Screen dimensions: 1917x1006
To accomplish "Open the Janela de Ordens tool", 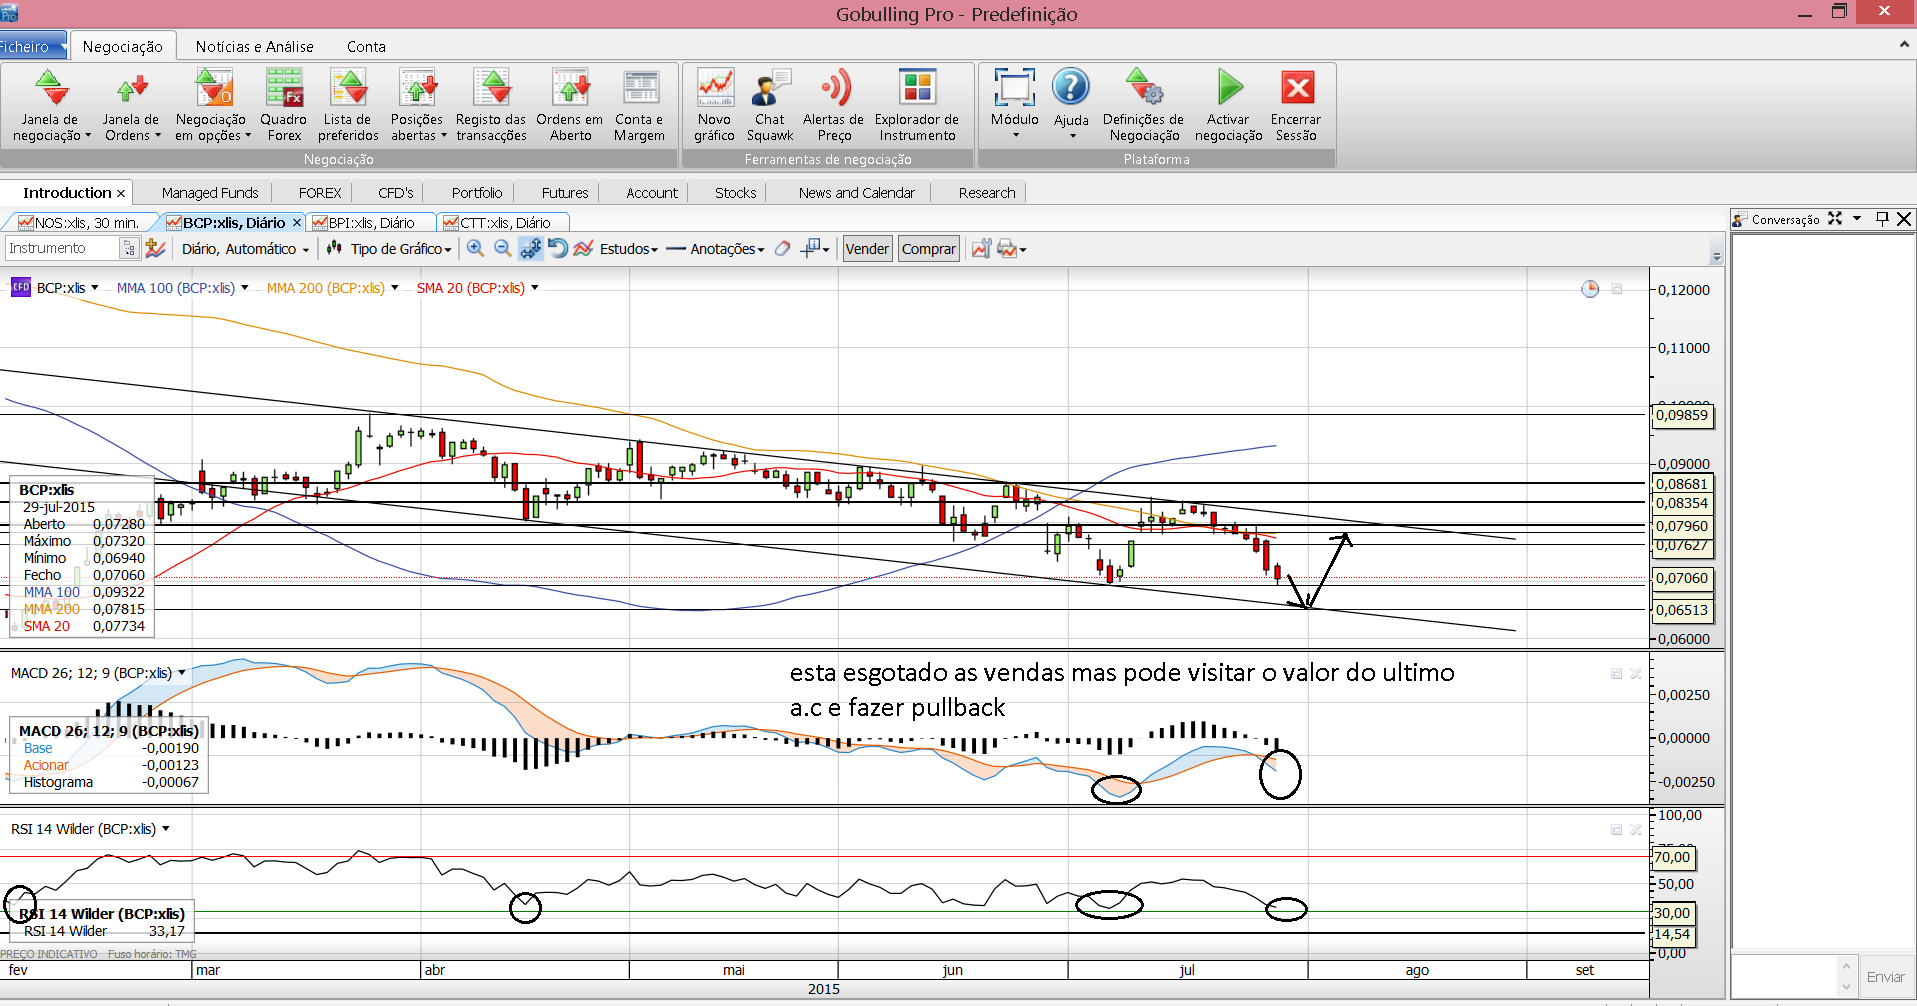I will tap(132, 105).
